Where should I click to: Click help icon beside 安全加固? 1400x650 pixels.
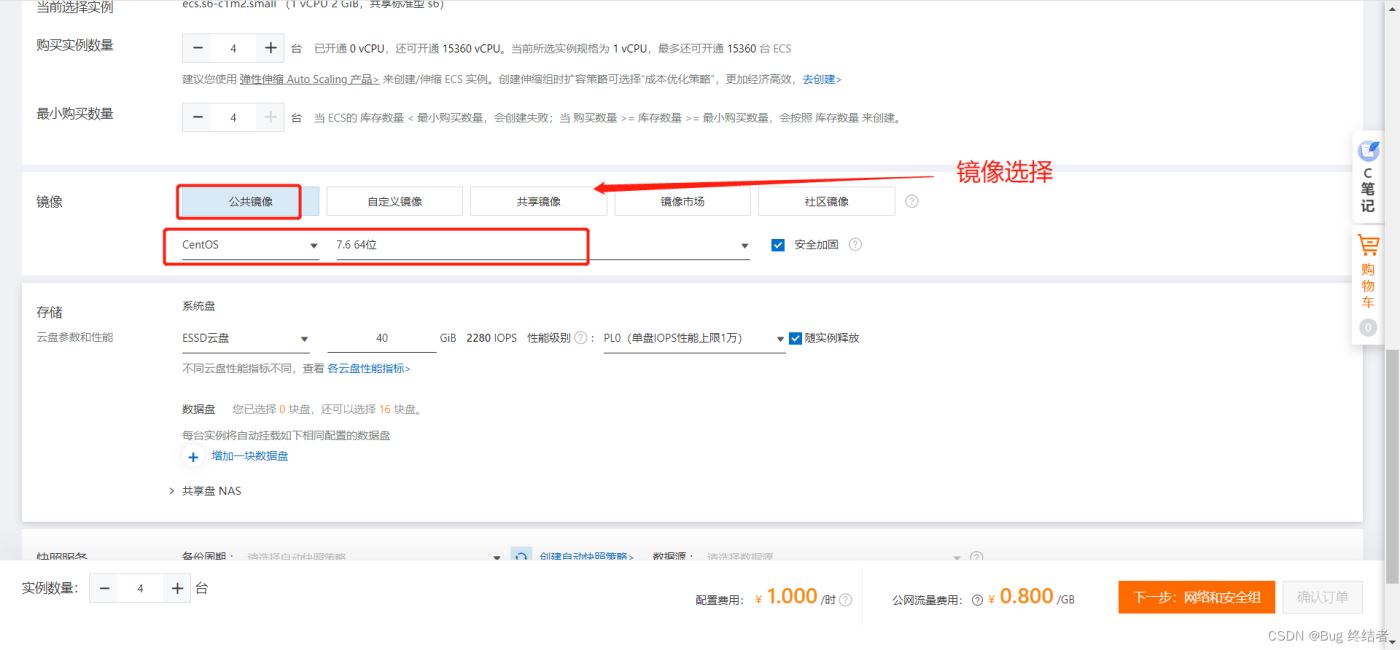coord(855,245)
